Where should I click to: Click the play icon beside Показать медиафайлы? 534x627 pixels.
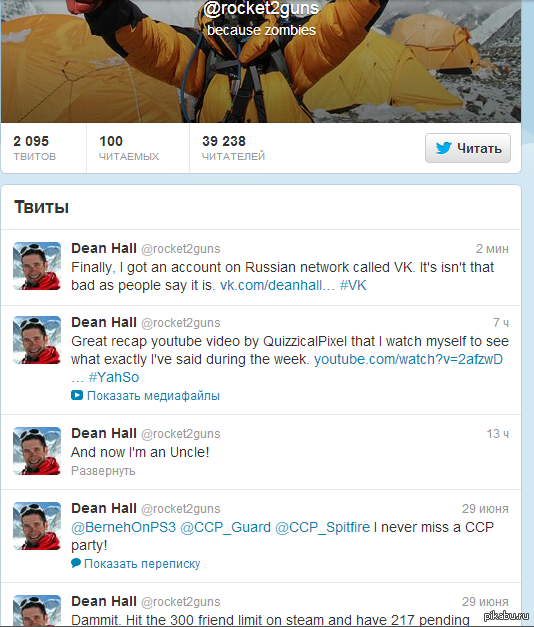(77, 395)
